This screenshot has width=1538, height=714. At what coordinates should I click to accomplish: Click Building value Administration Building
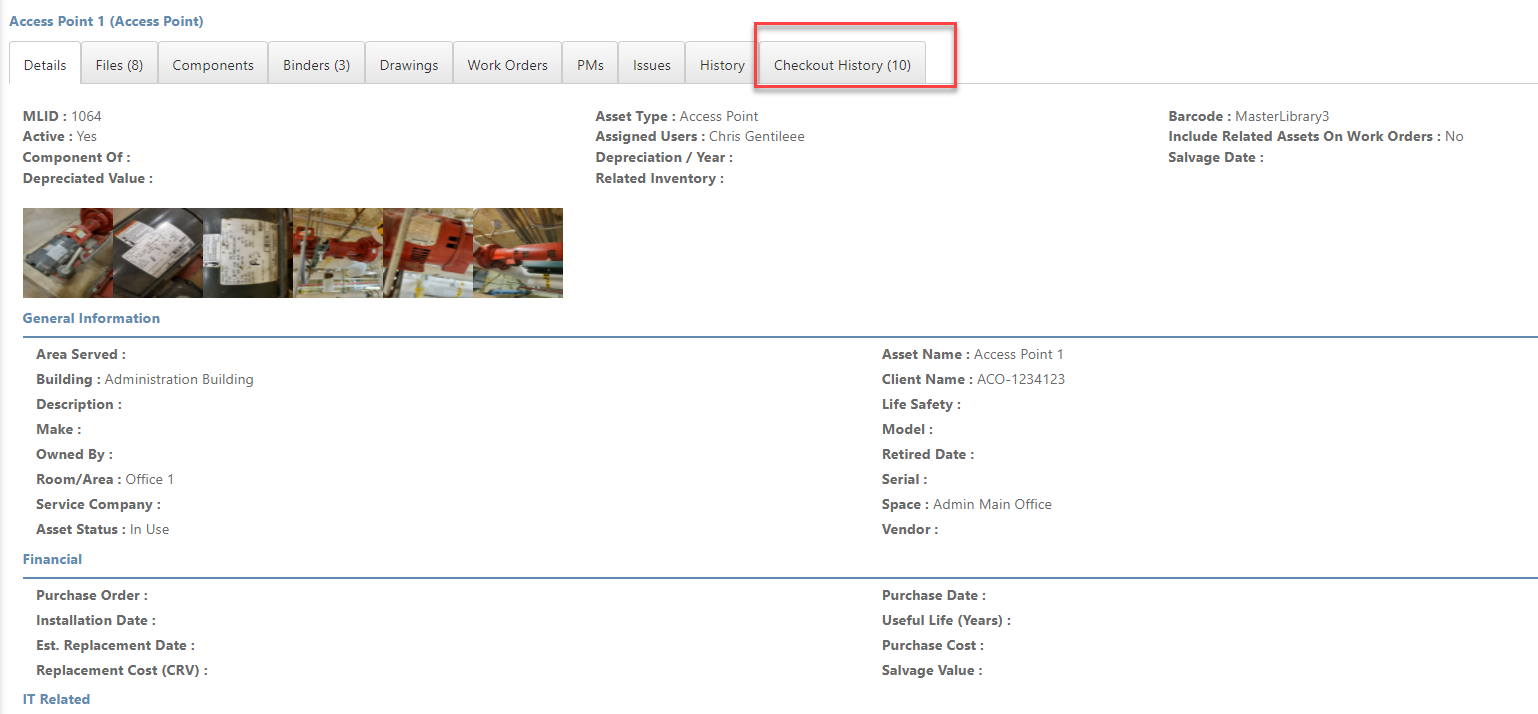(x=179, y=379)
